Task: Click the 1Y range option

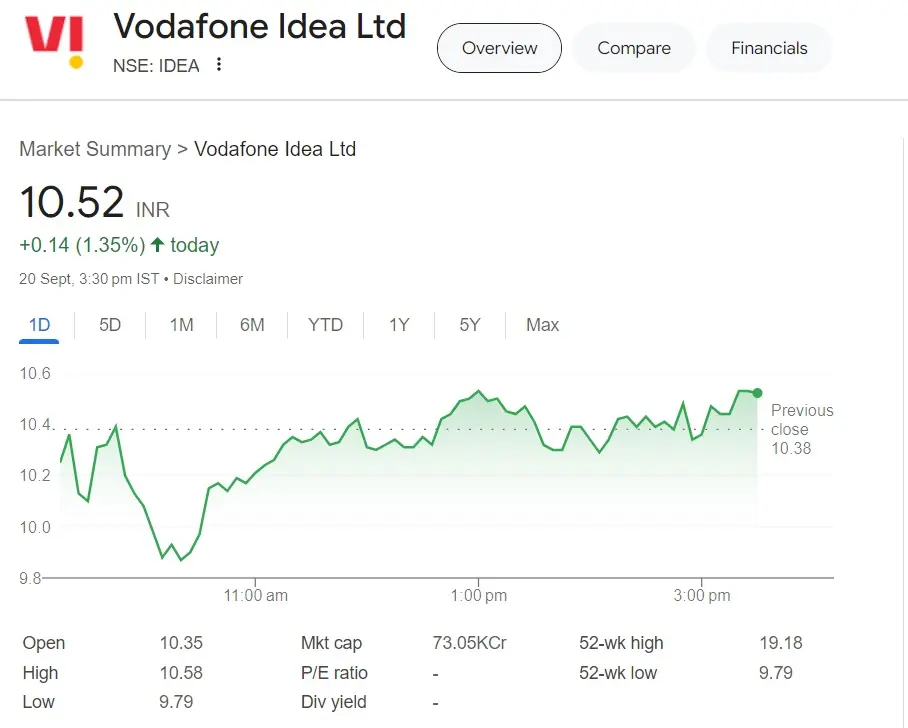Action: pos(398,325)
